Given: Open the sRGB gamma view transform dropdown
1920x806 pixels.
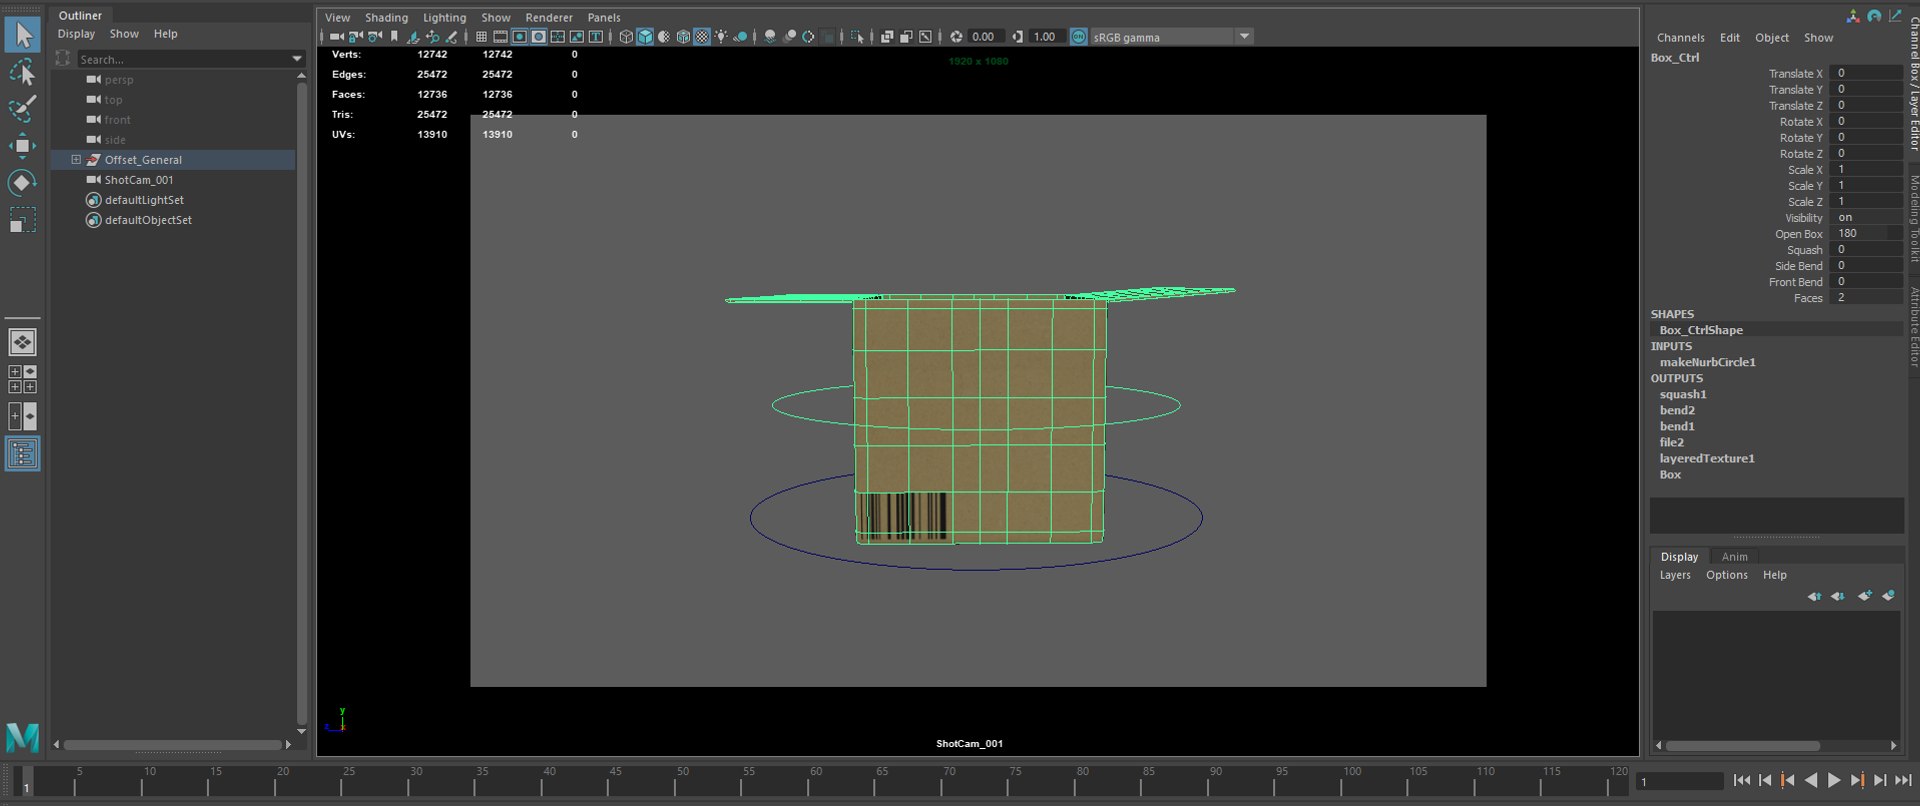Looking at the screenshot, I should tap(1244, 37).
